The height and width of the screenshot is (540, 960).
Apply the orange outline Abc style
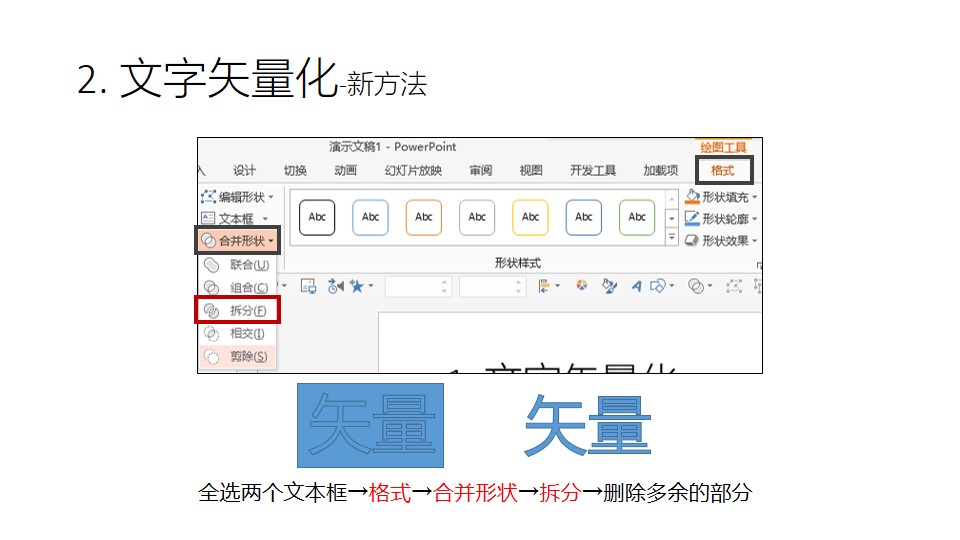(x=424, y=217)
